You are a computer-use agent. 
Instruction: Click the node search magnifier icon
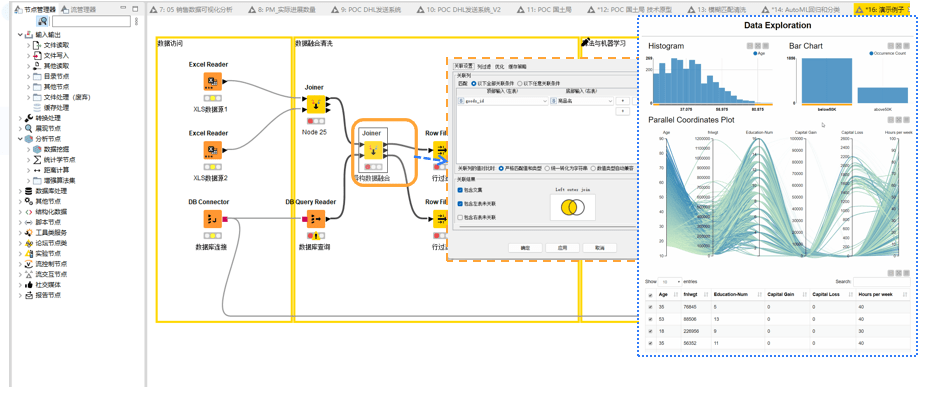coord(43,21)
